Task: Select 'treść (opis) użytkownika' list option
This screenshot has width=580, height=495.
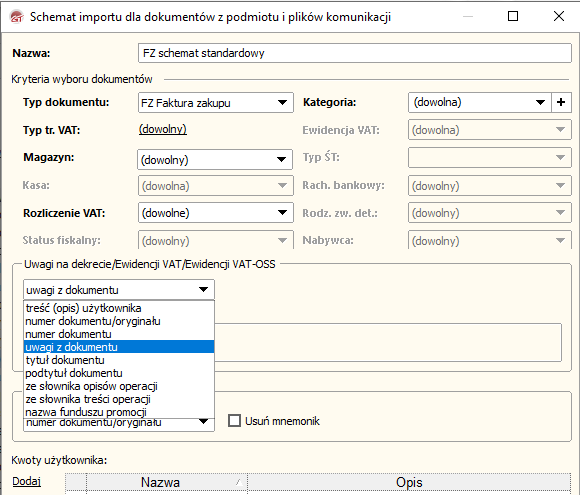Action: click(119, 308)
